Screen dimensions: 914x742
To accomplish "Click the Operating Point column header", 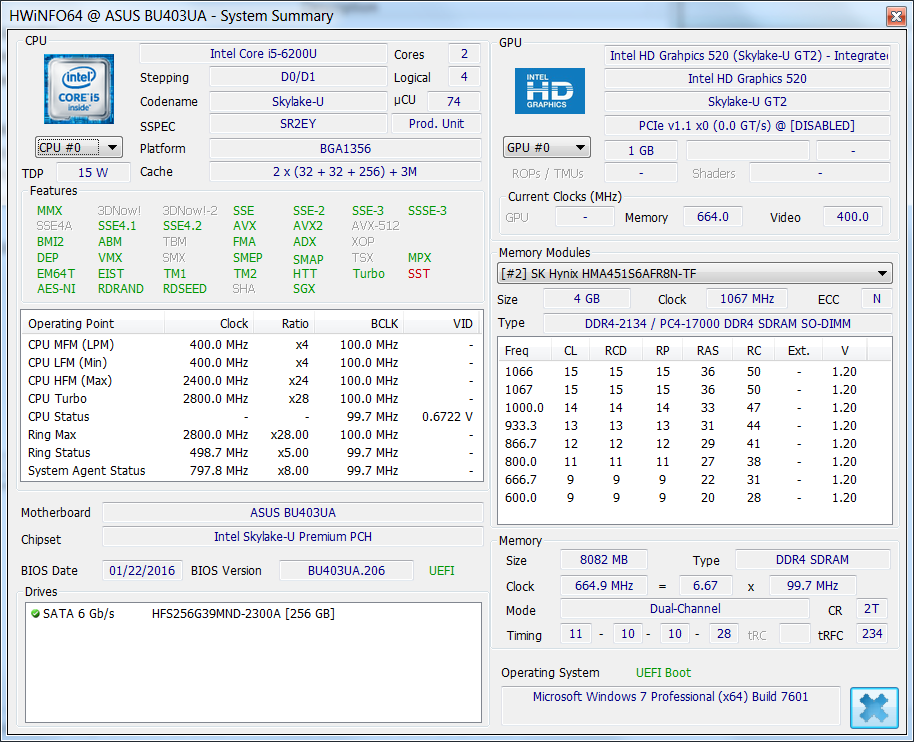I will coord(93,323).
